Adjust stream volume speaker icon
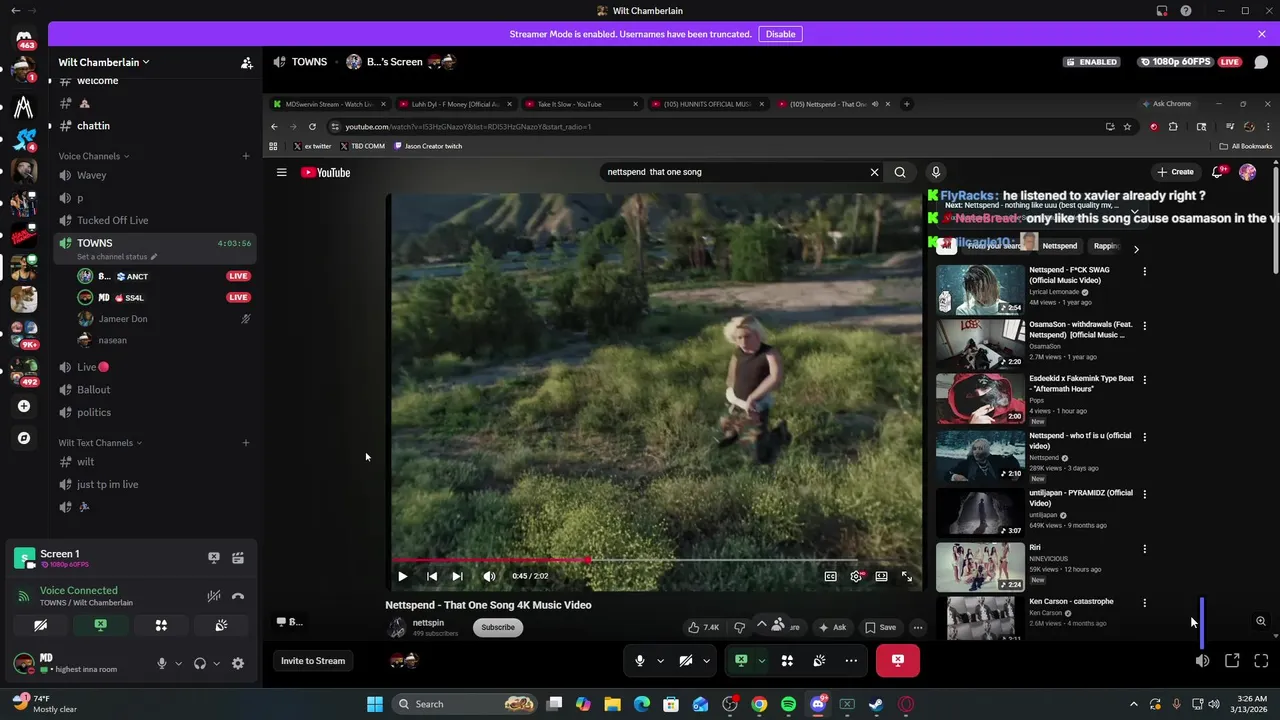This screenshot has width=1280, height=720. point(1202,661)
